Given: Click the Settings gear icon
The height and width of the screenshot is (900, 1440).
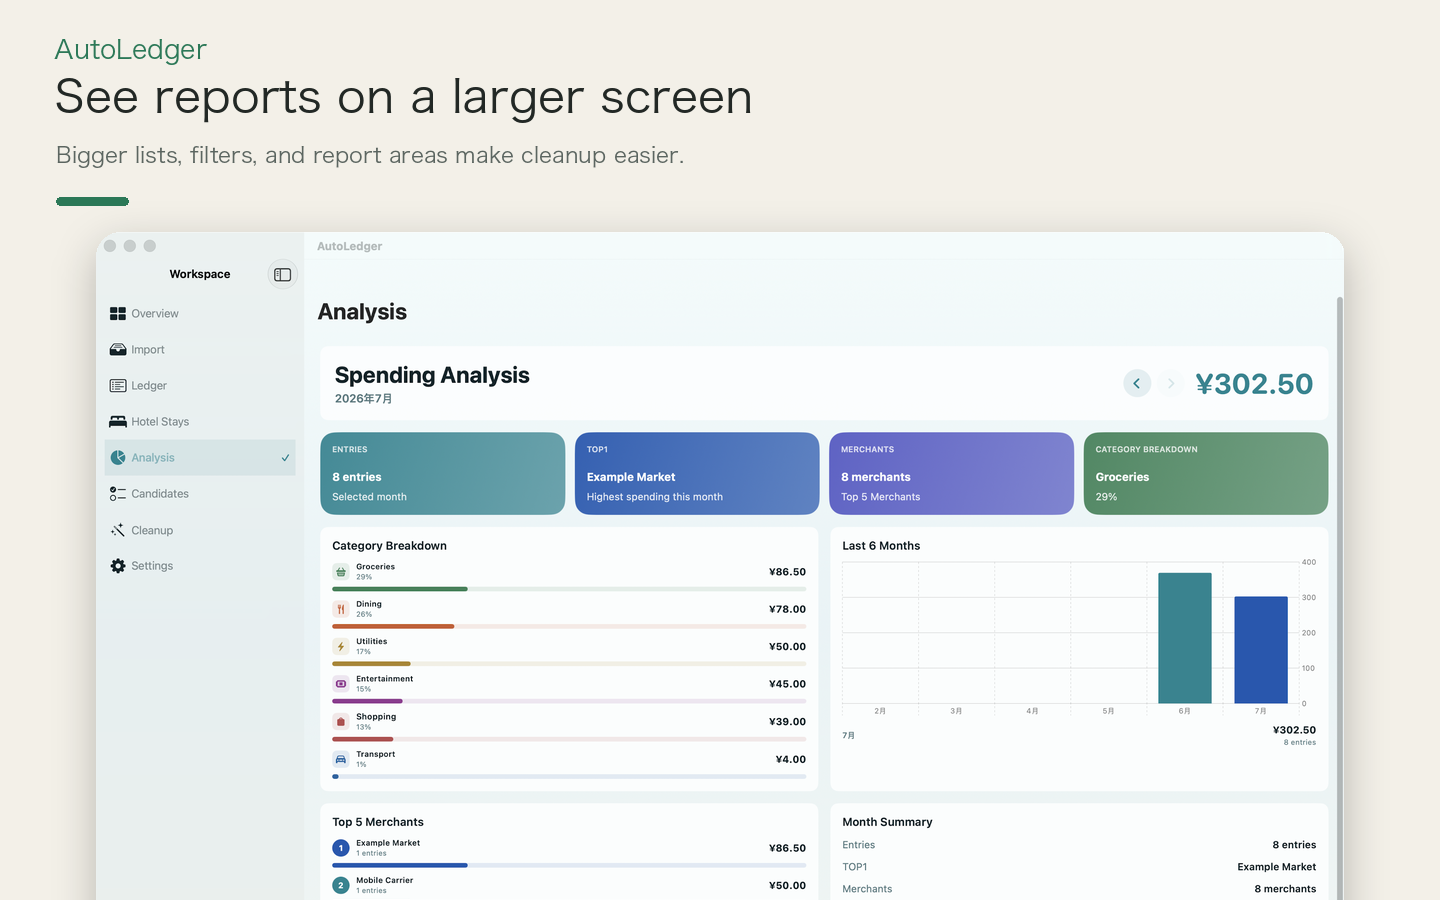Looking at the screenshot, I should pyautogui.click(x=118, y=566).
